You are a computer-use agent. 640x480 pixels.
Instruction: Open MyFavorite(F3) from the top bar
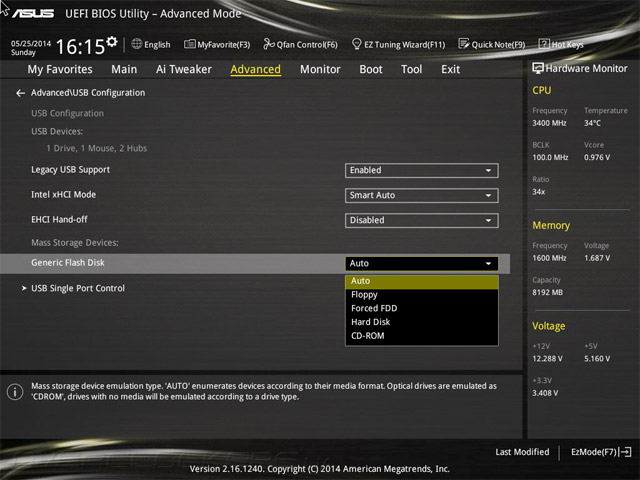point(217,44)
